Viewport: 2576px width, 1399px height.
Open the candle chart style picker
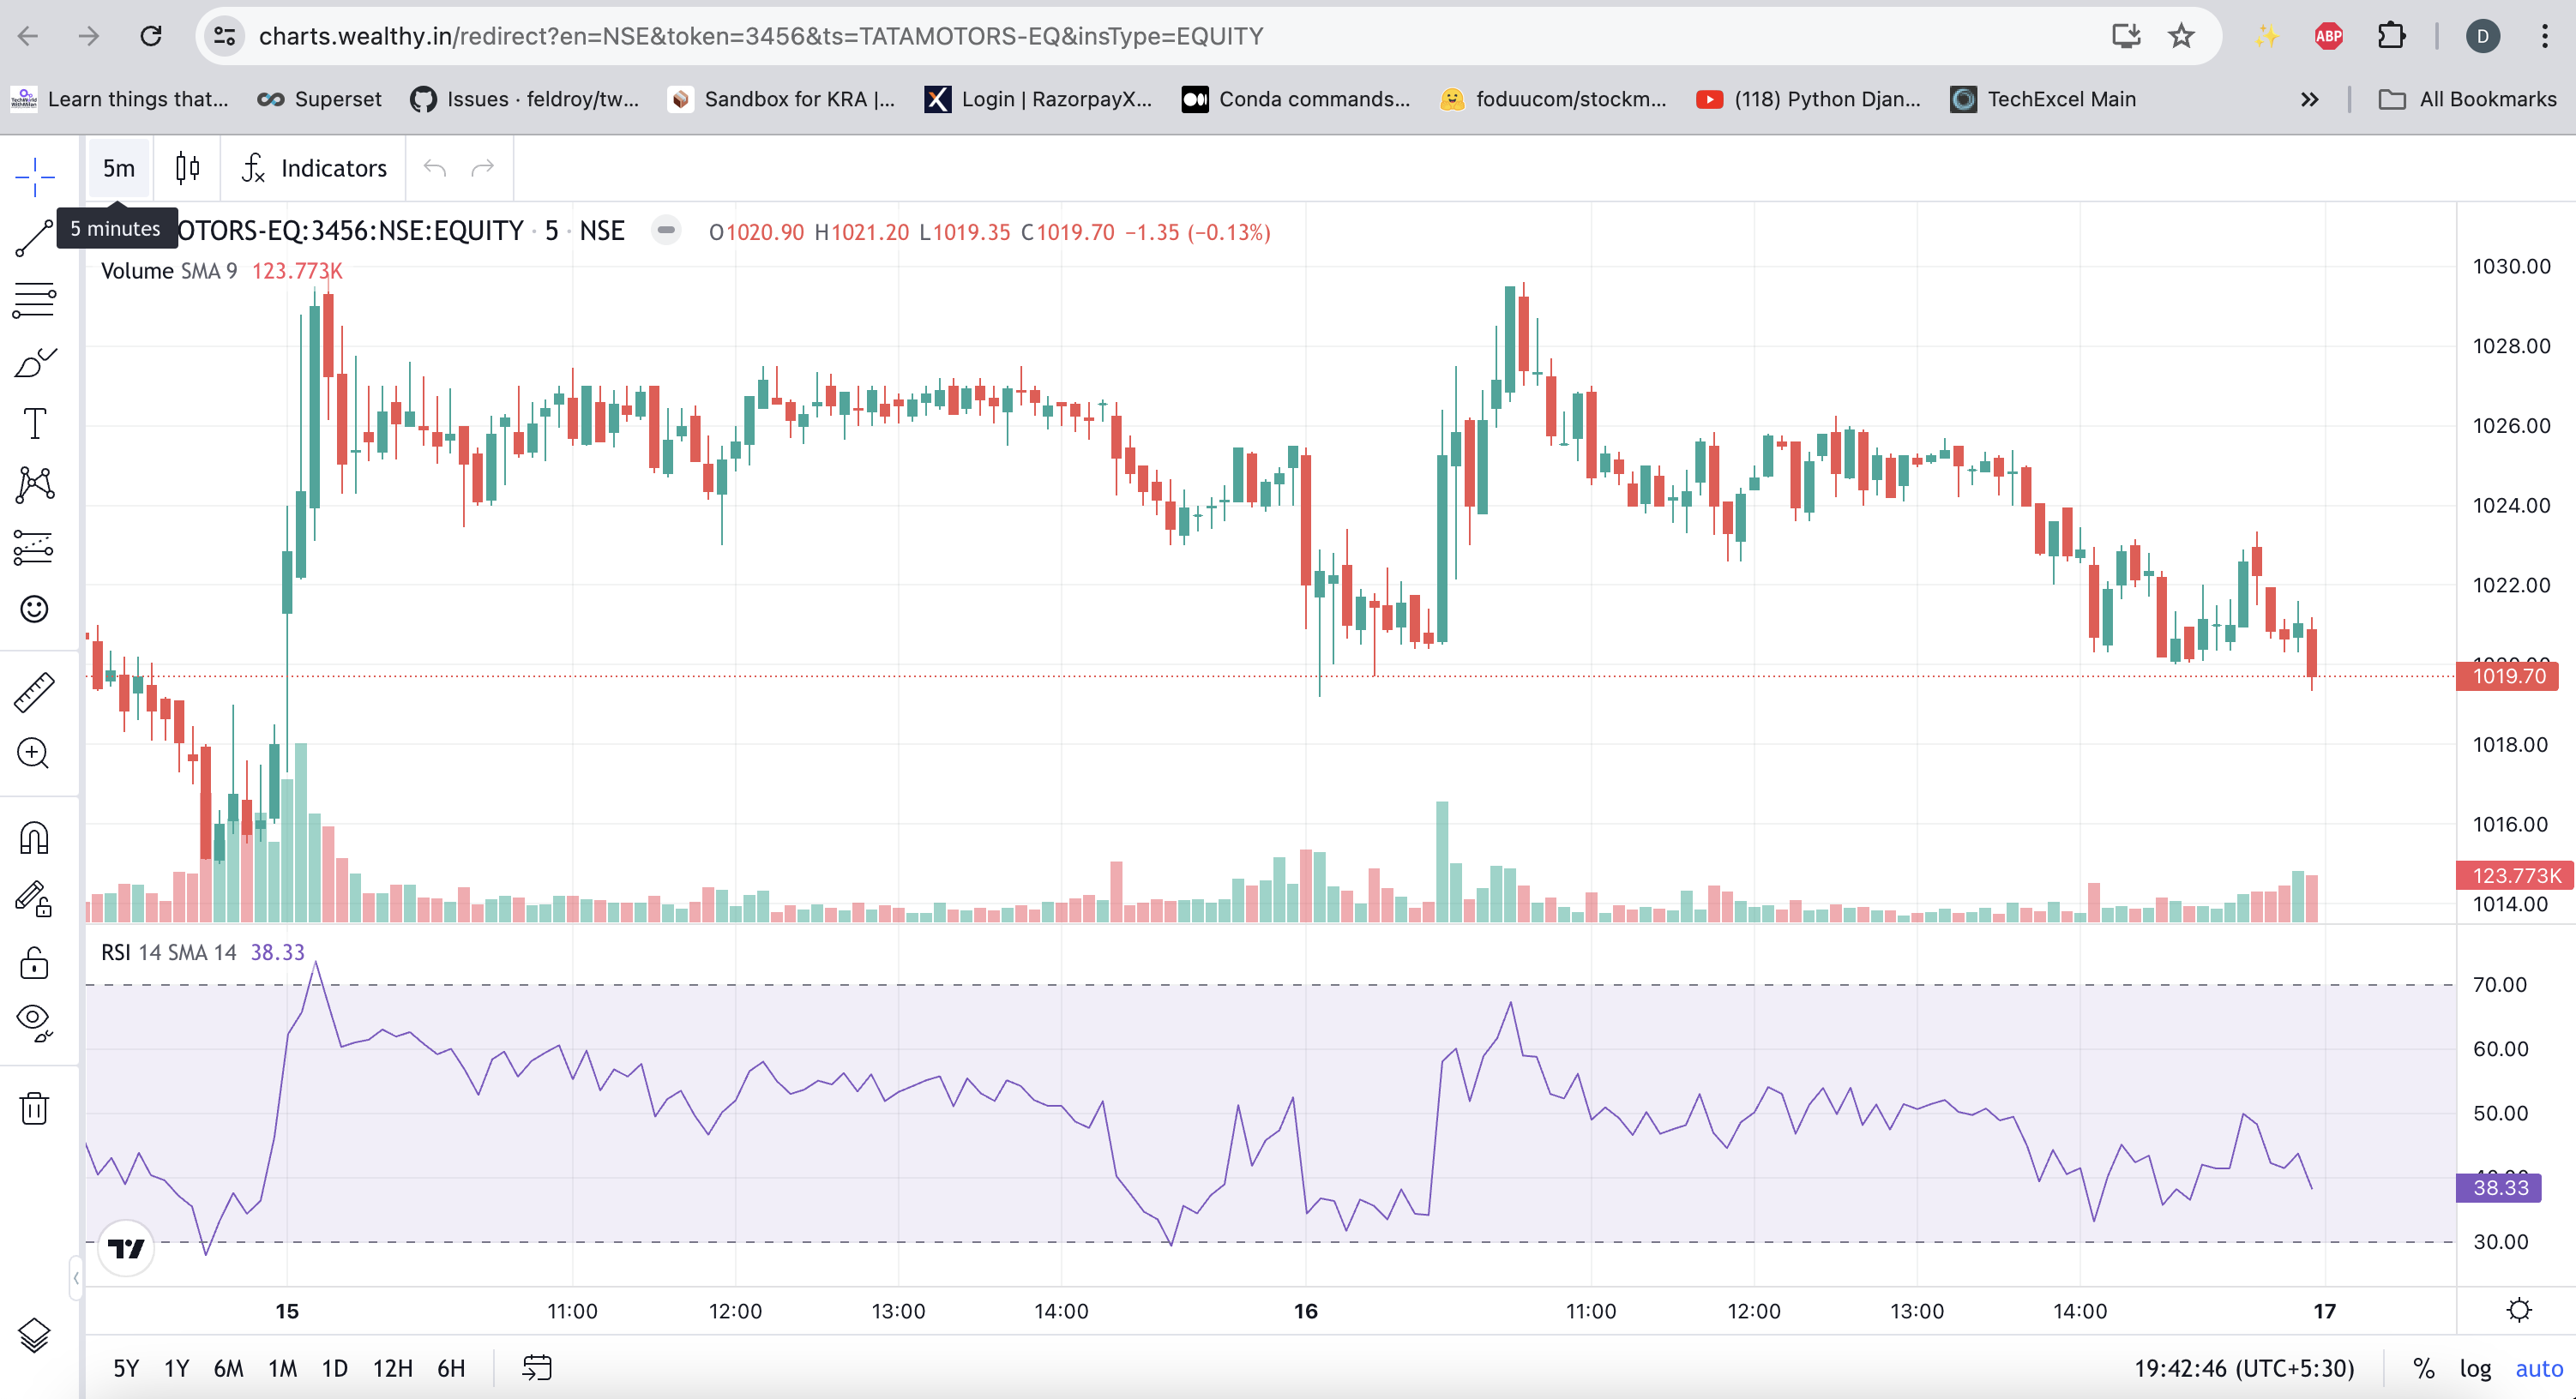click(186, 167)
